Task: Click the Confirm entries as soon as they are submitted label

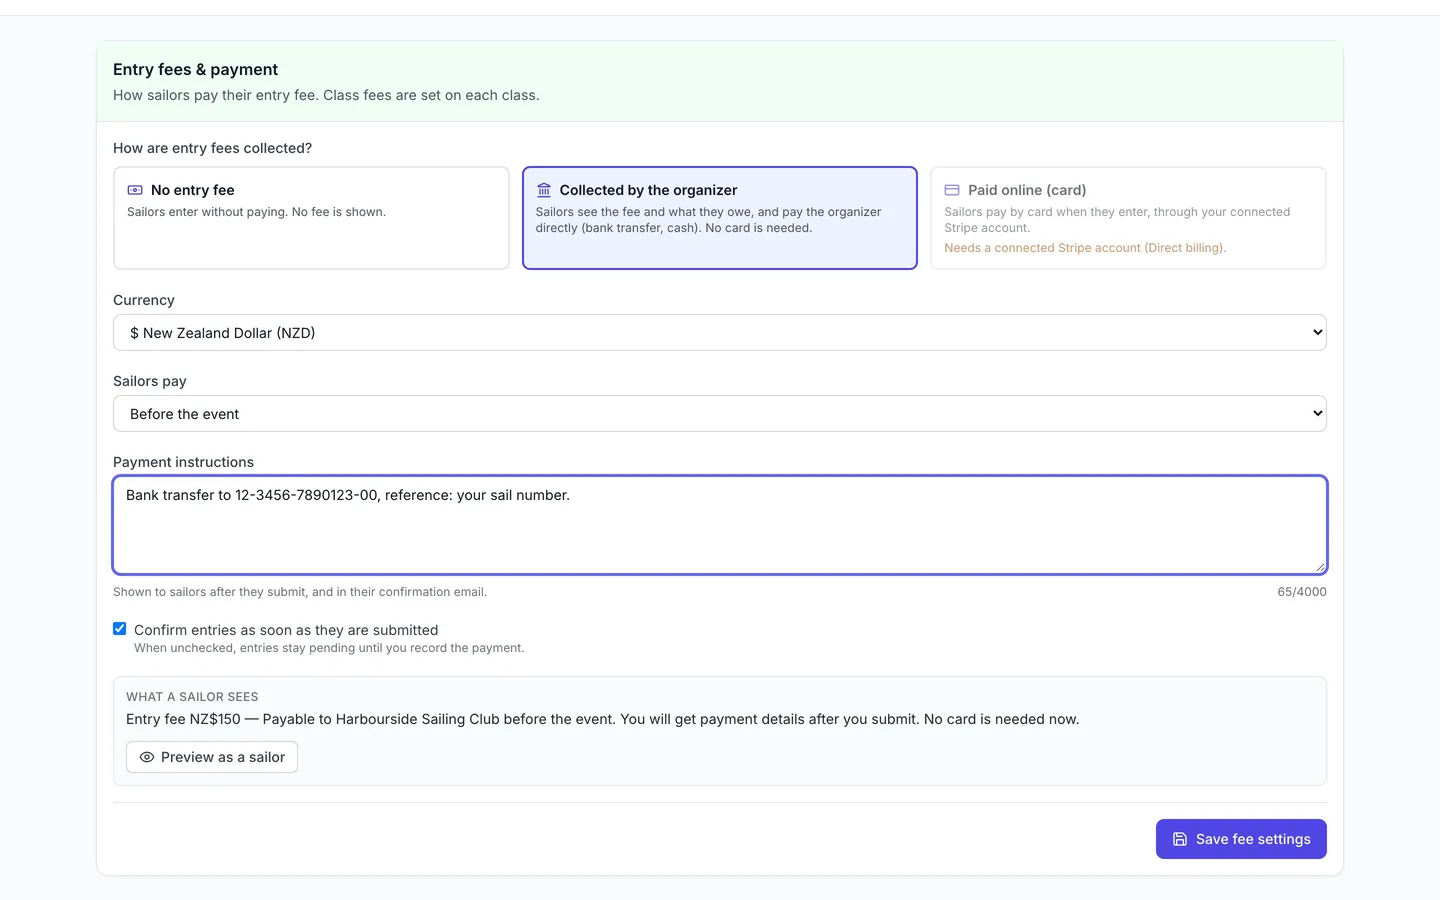Action: point(286,630)
